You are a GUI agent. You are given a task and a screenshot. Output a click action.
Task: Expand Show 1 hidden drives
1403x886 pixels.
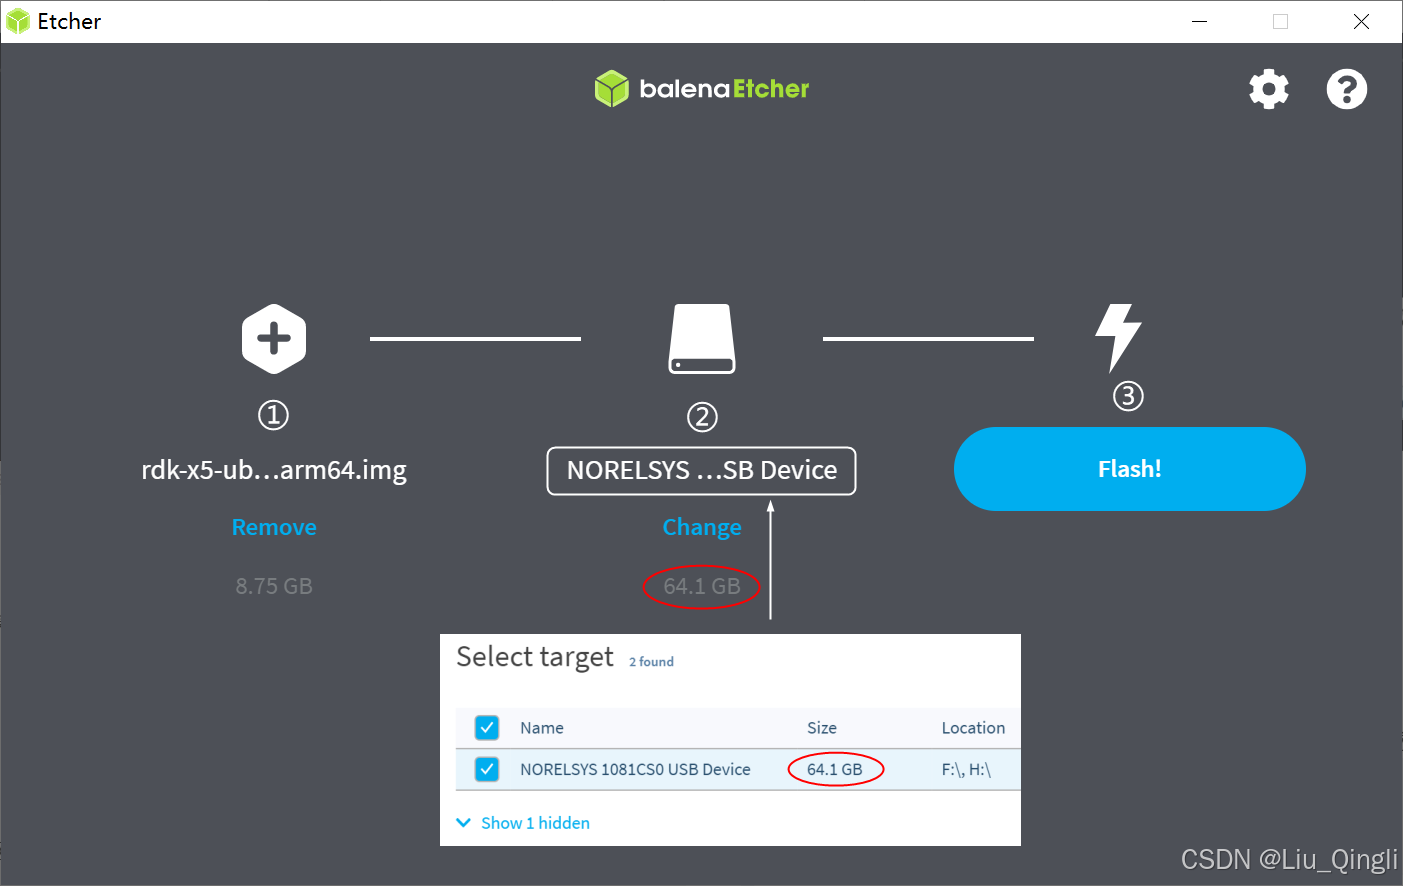pos(523,823)
